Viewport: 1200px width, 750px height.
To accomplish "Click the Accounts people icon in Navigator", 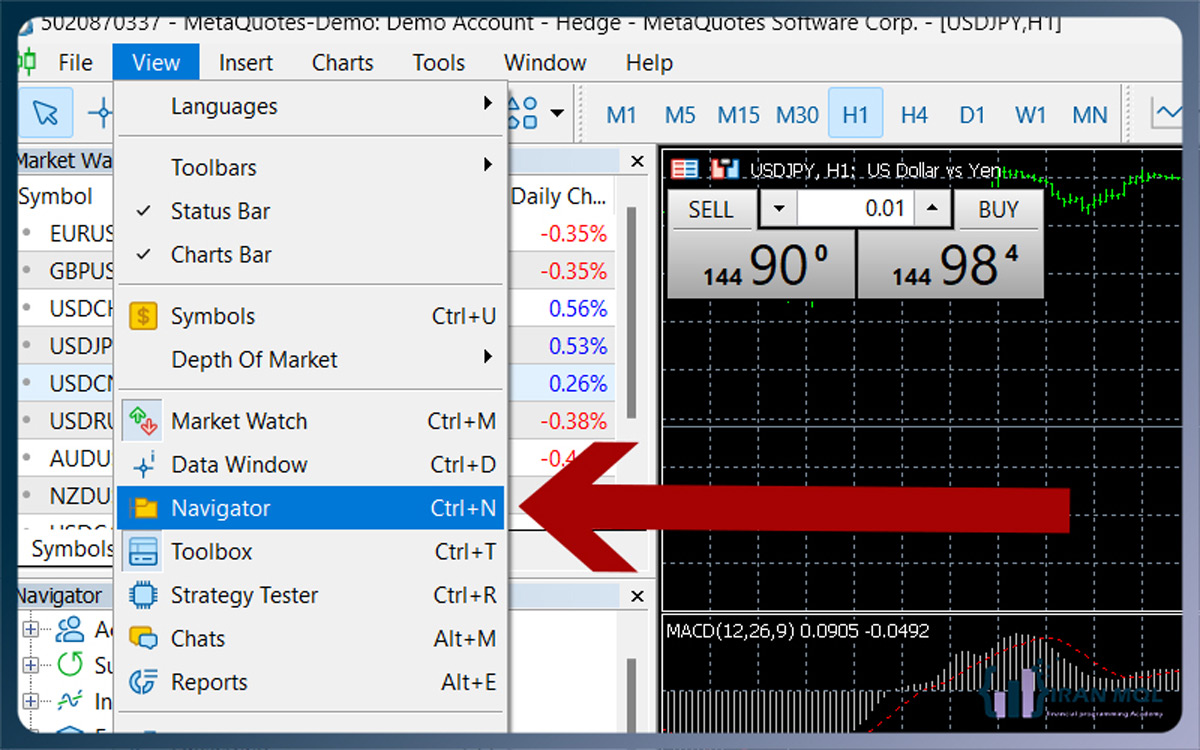I will coord(70,629).
